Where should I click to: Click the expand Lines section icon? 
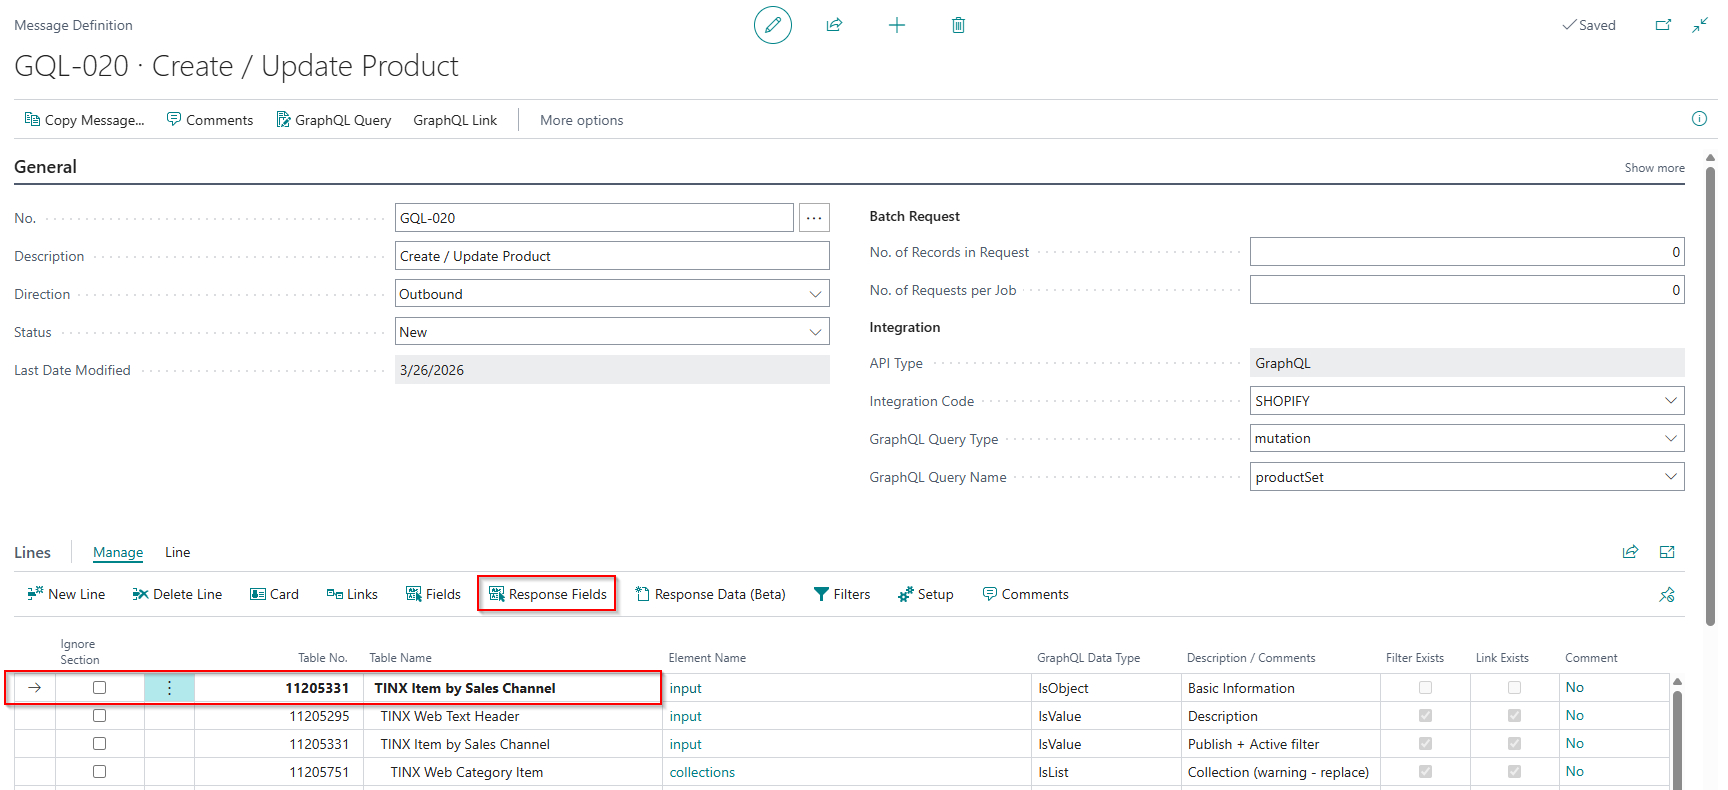pos(1667,552)
